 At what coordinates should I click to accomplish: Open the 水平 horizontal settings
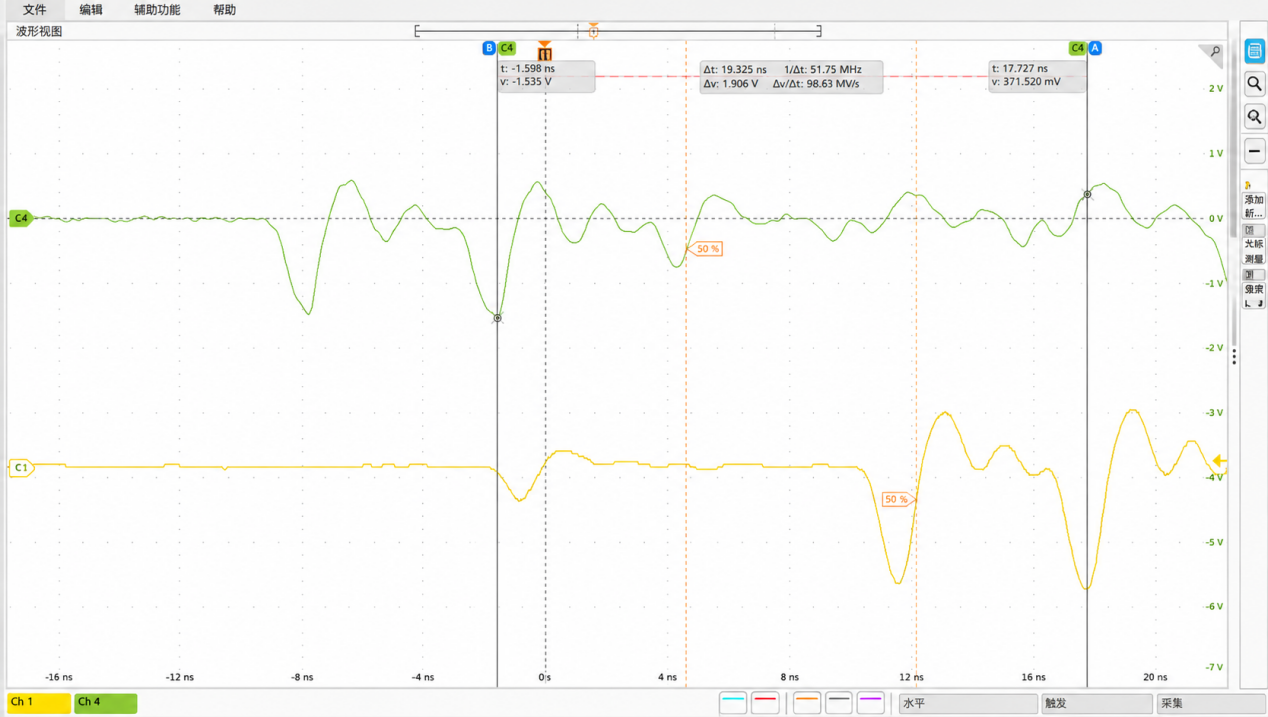coord(968,704)
